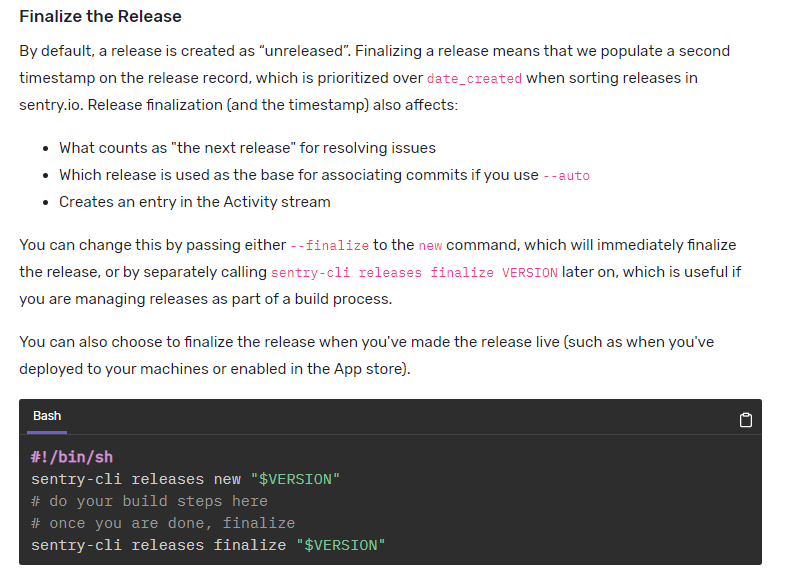Click the "Finalize the Release" heading
Image resolution: width=791 pixels, height=584 pixels.
(100, 18)
